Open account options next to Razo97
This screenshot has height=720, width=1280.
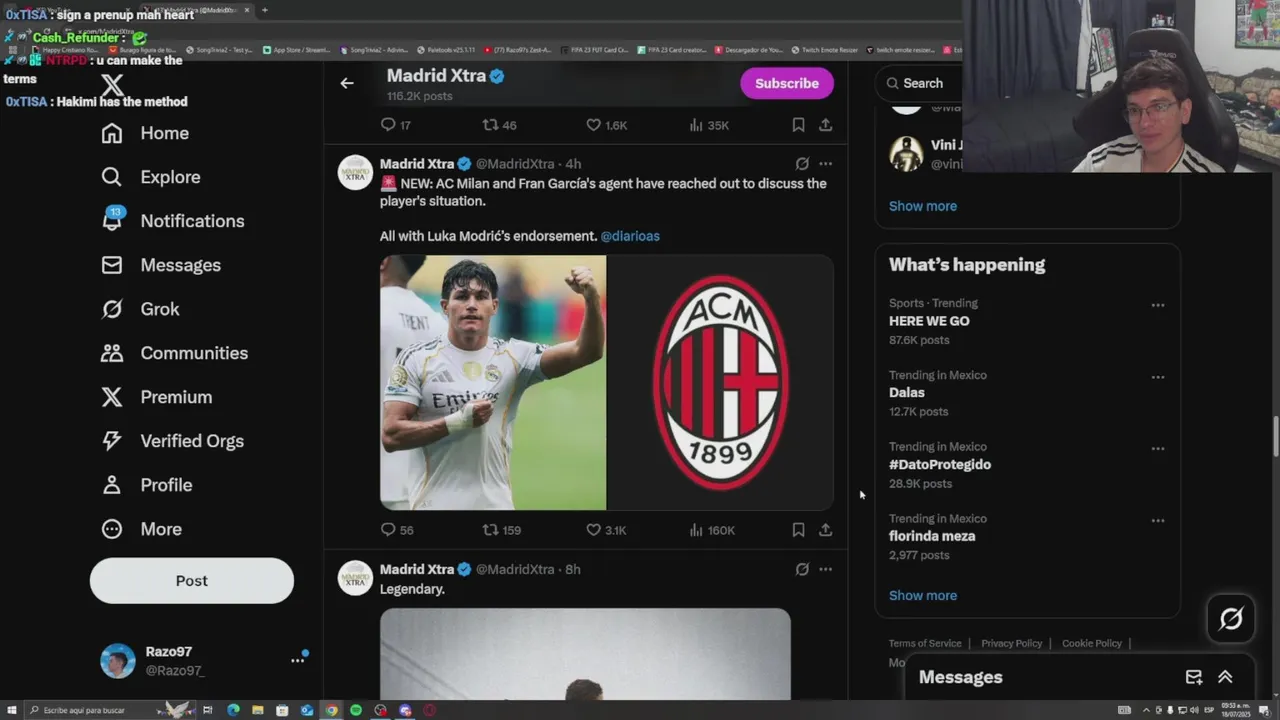pos(297,660)
